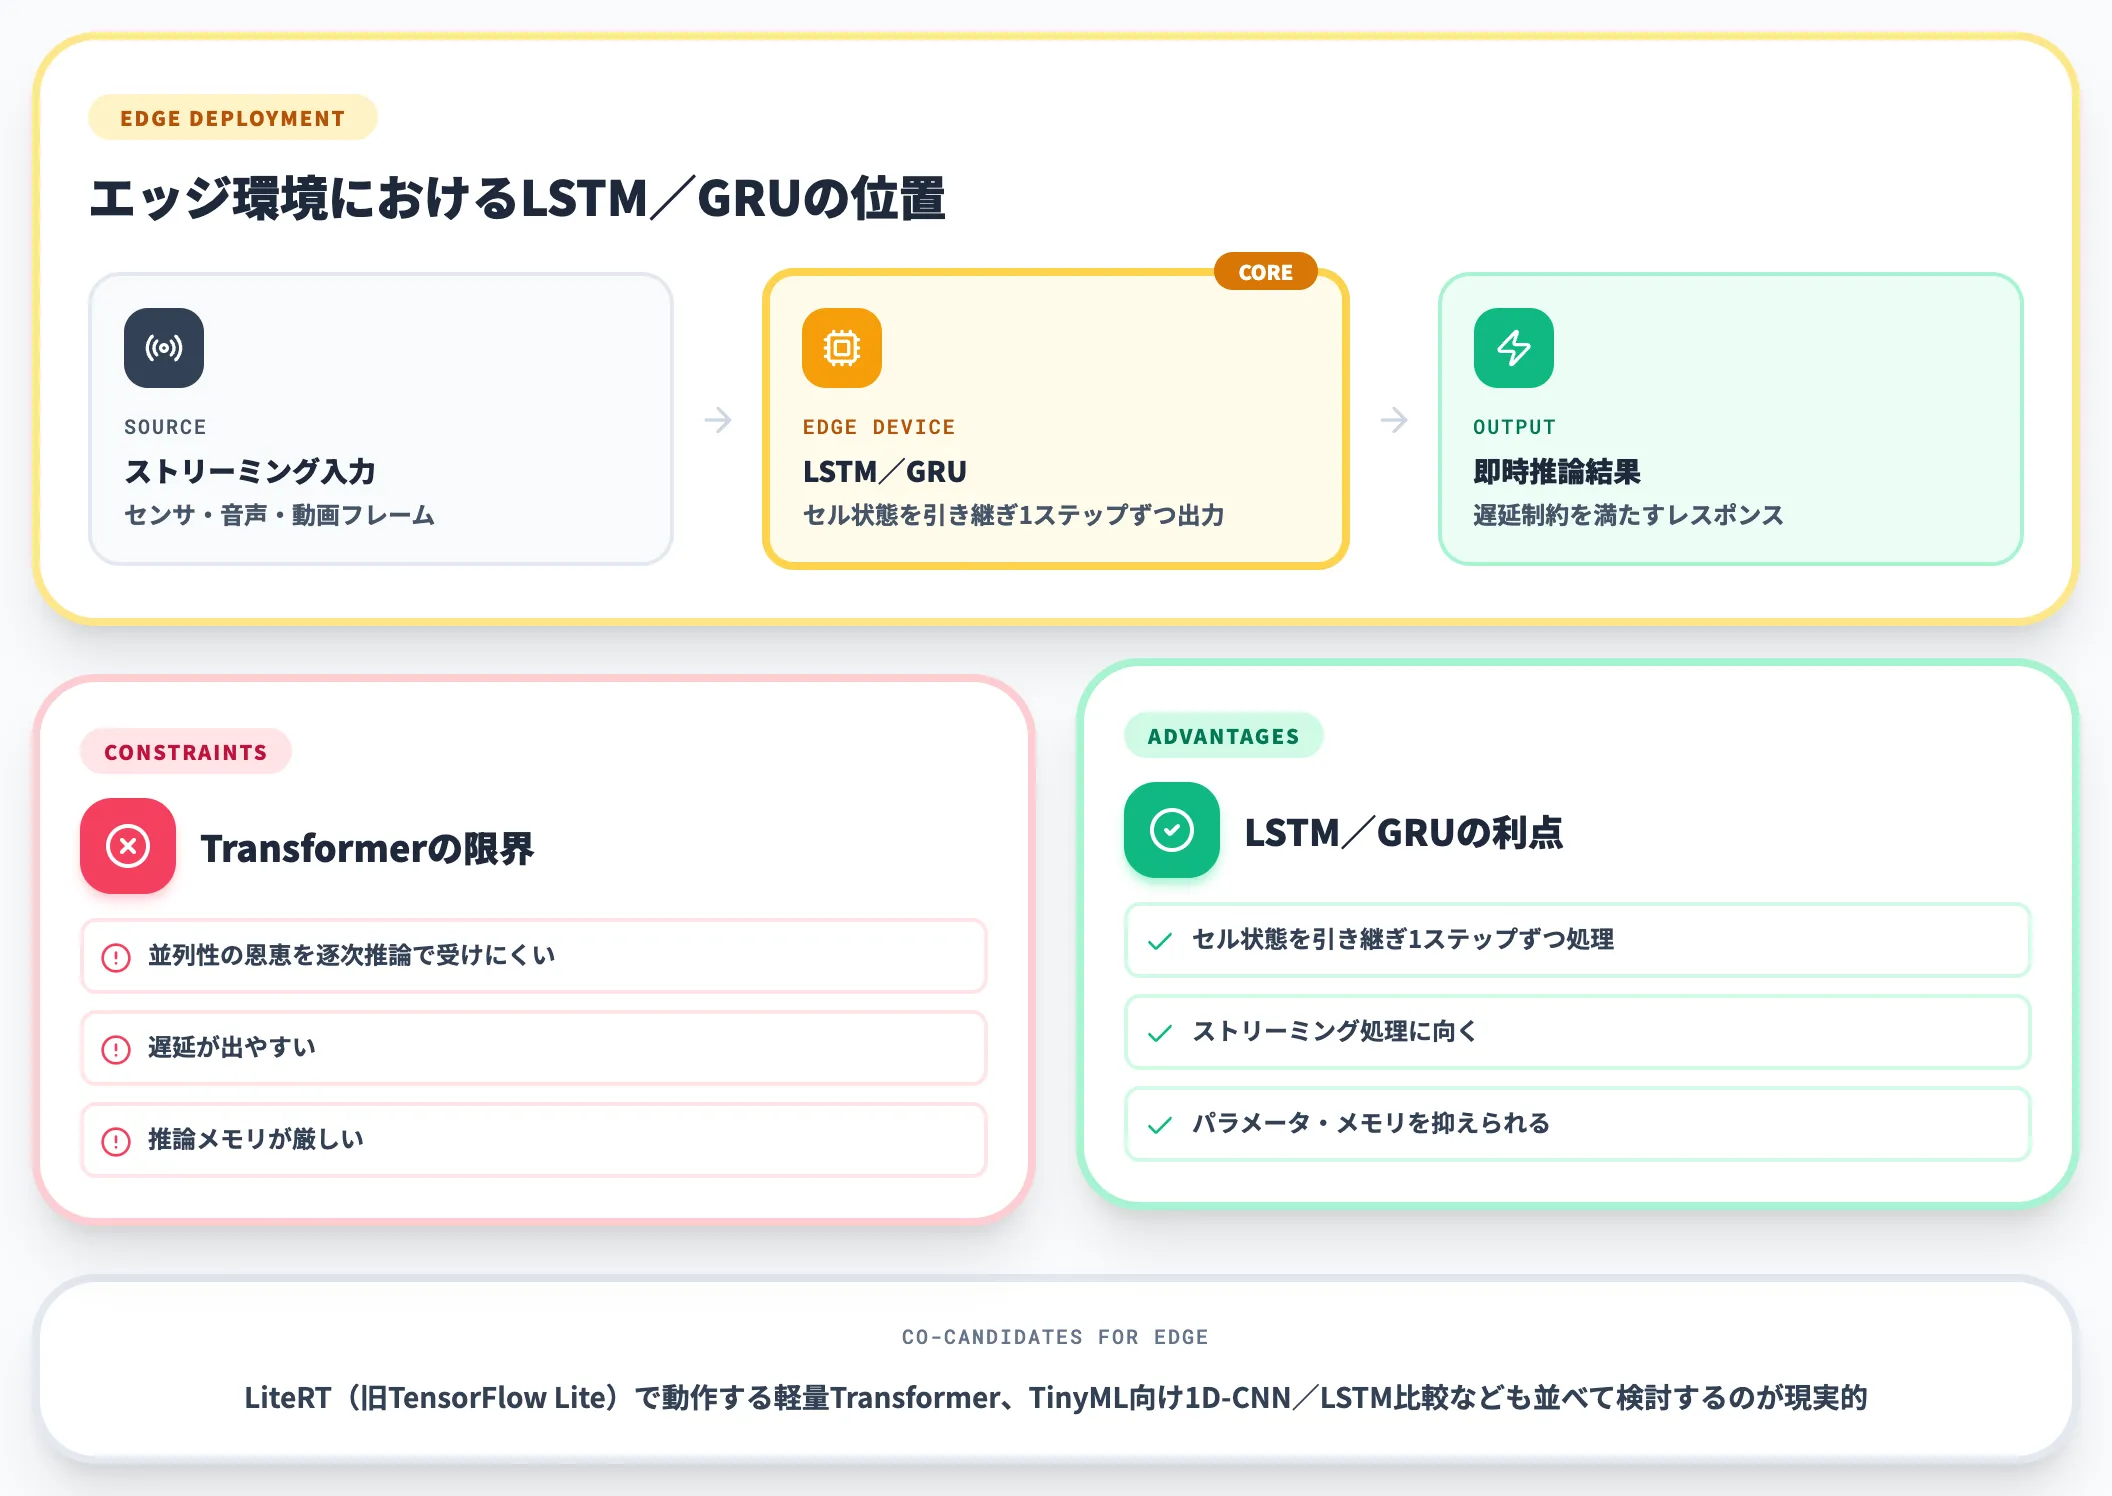This screenshot has height=1496, width=2112.
Task: Click the main heading エッジ環境におけるLSTM／GRUの位置
Action: pos(517,198)
